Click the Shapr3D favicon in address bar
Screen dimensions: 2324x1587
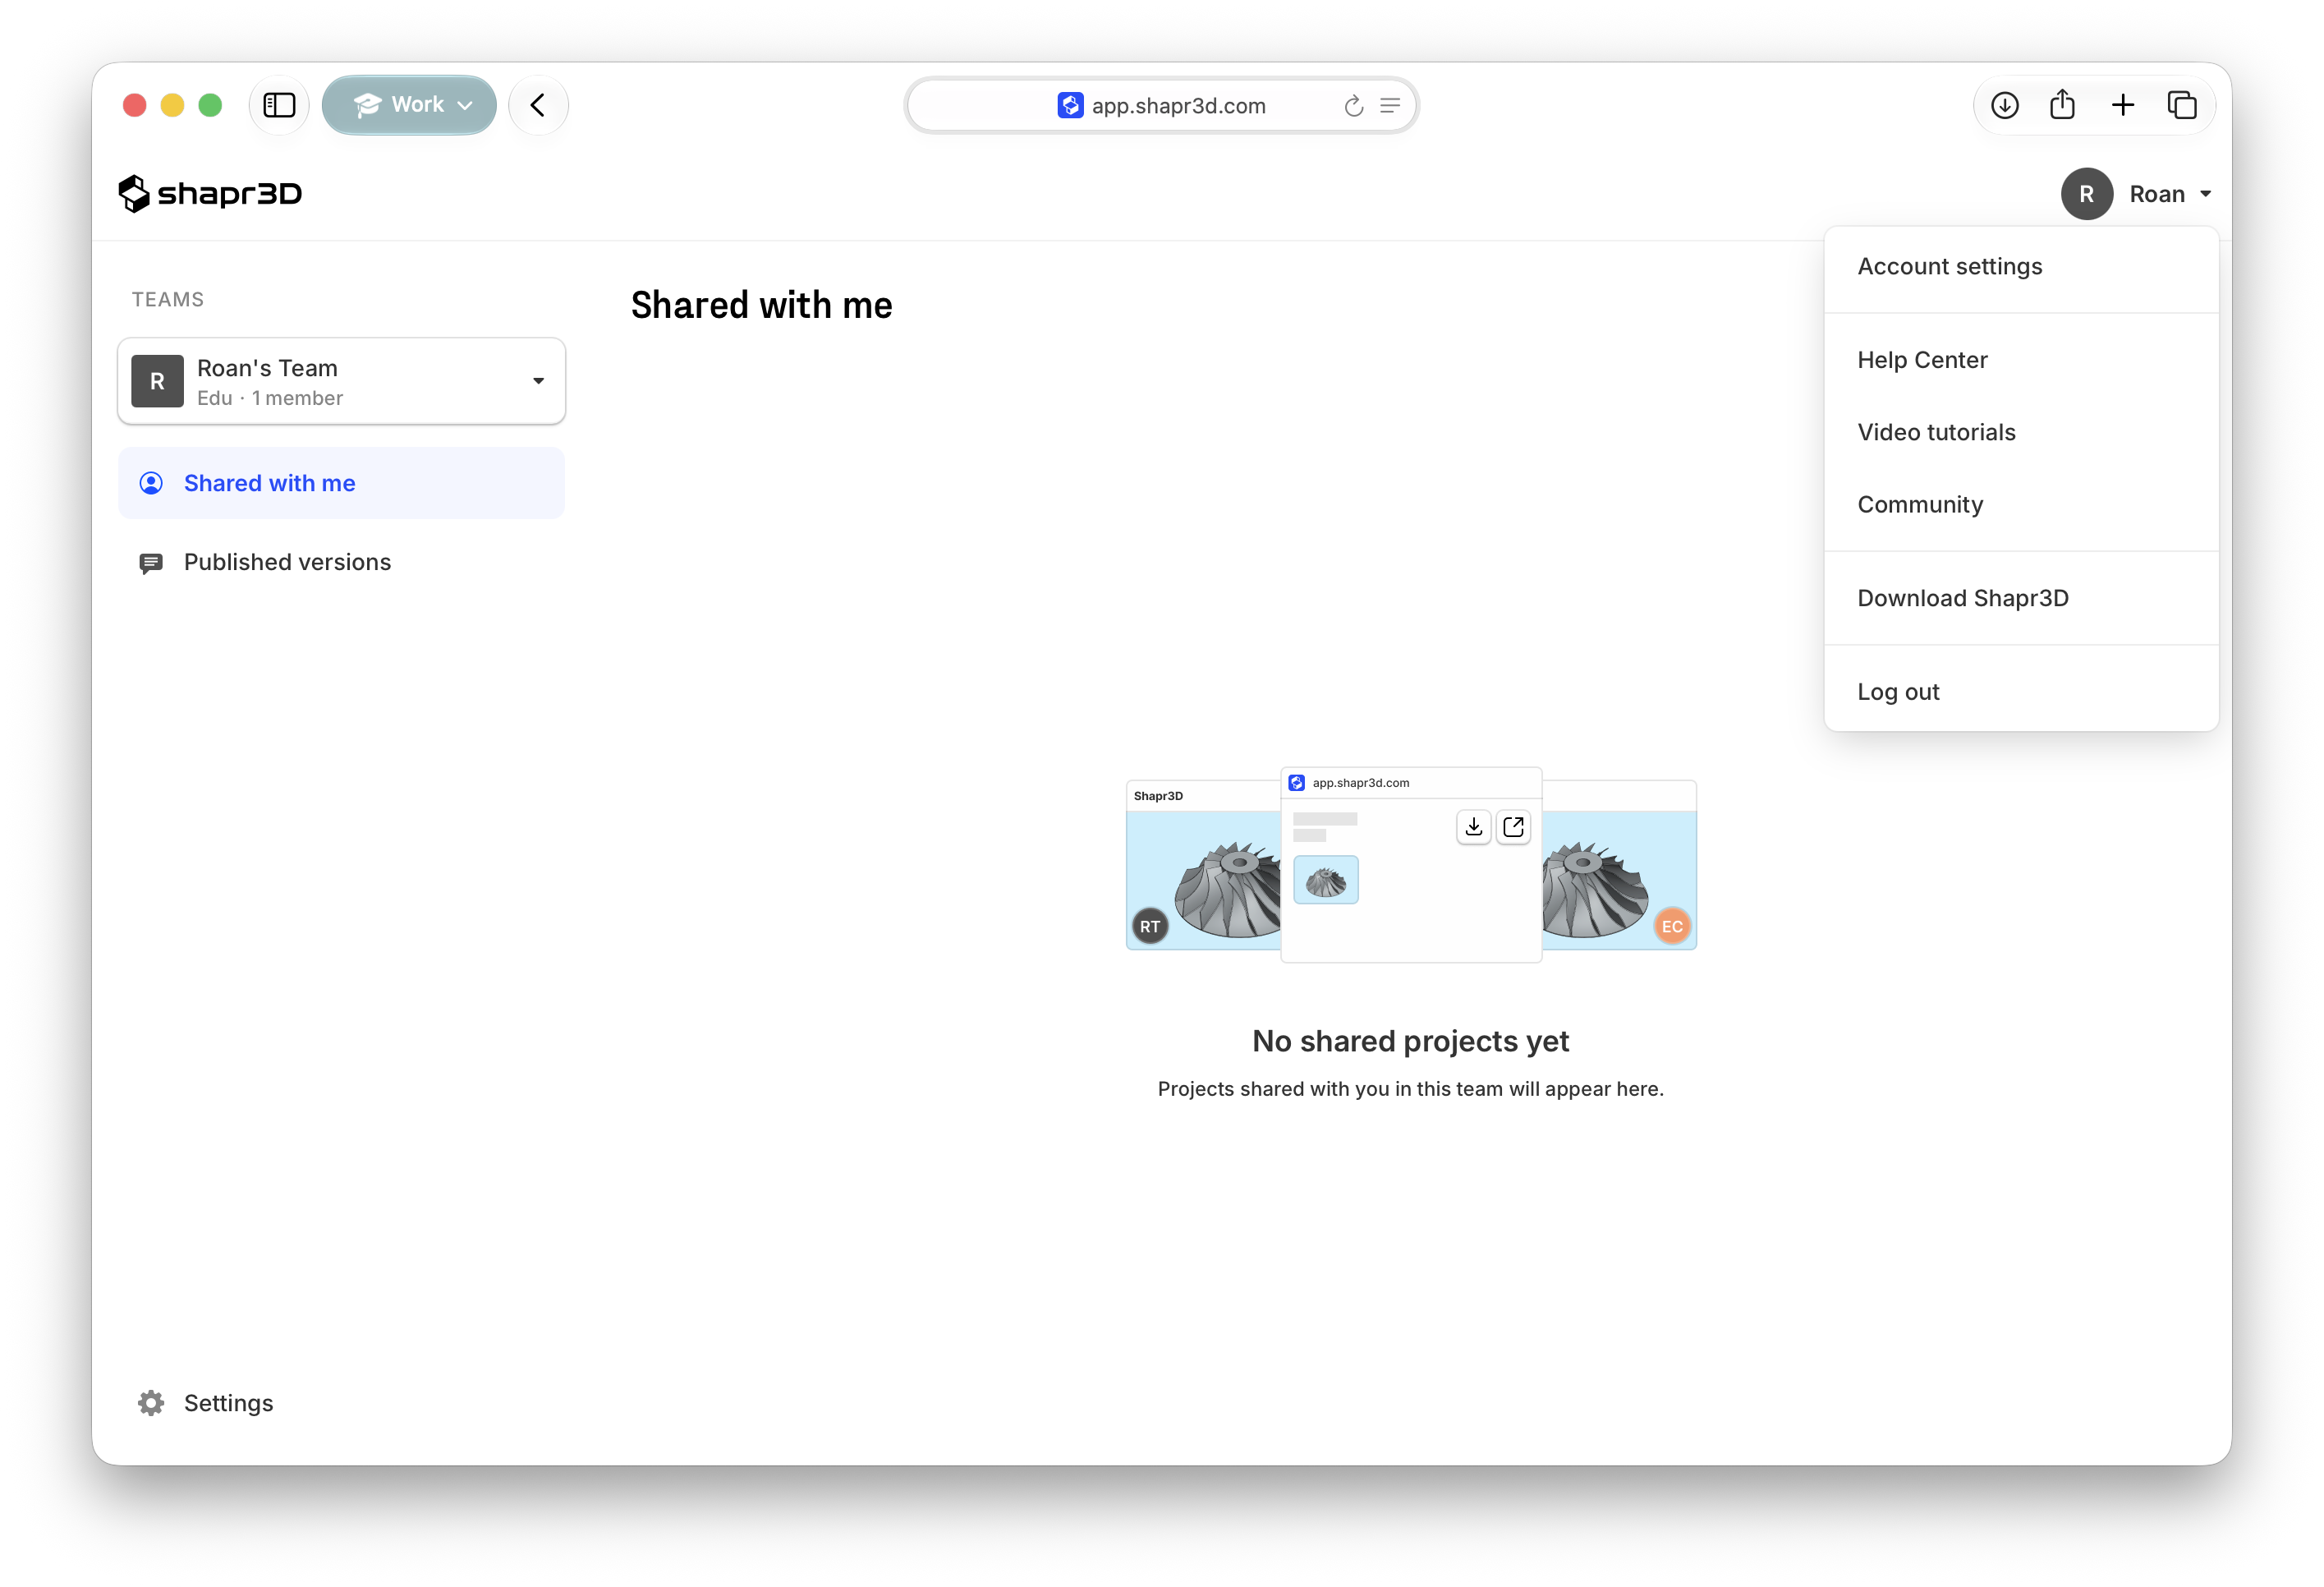tap(1070, 105)
